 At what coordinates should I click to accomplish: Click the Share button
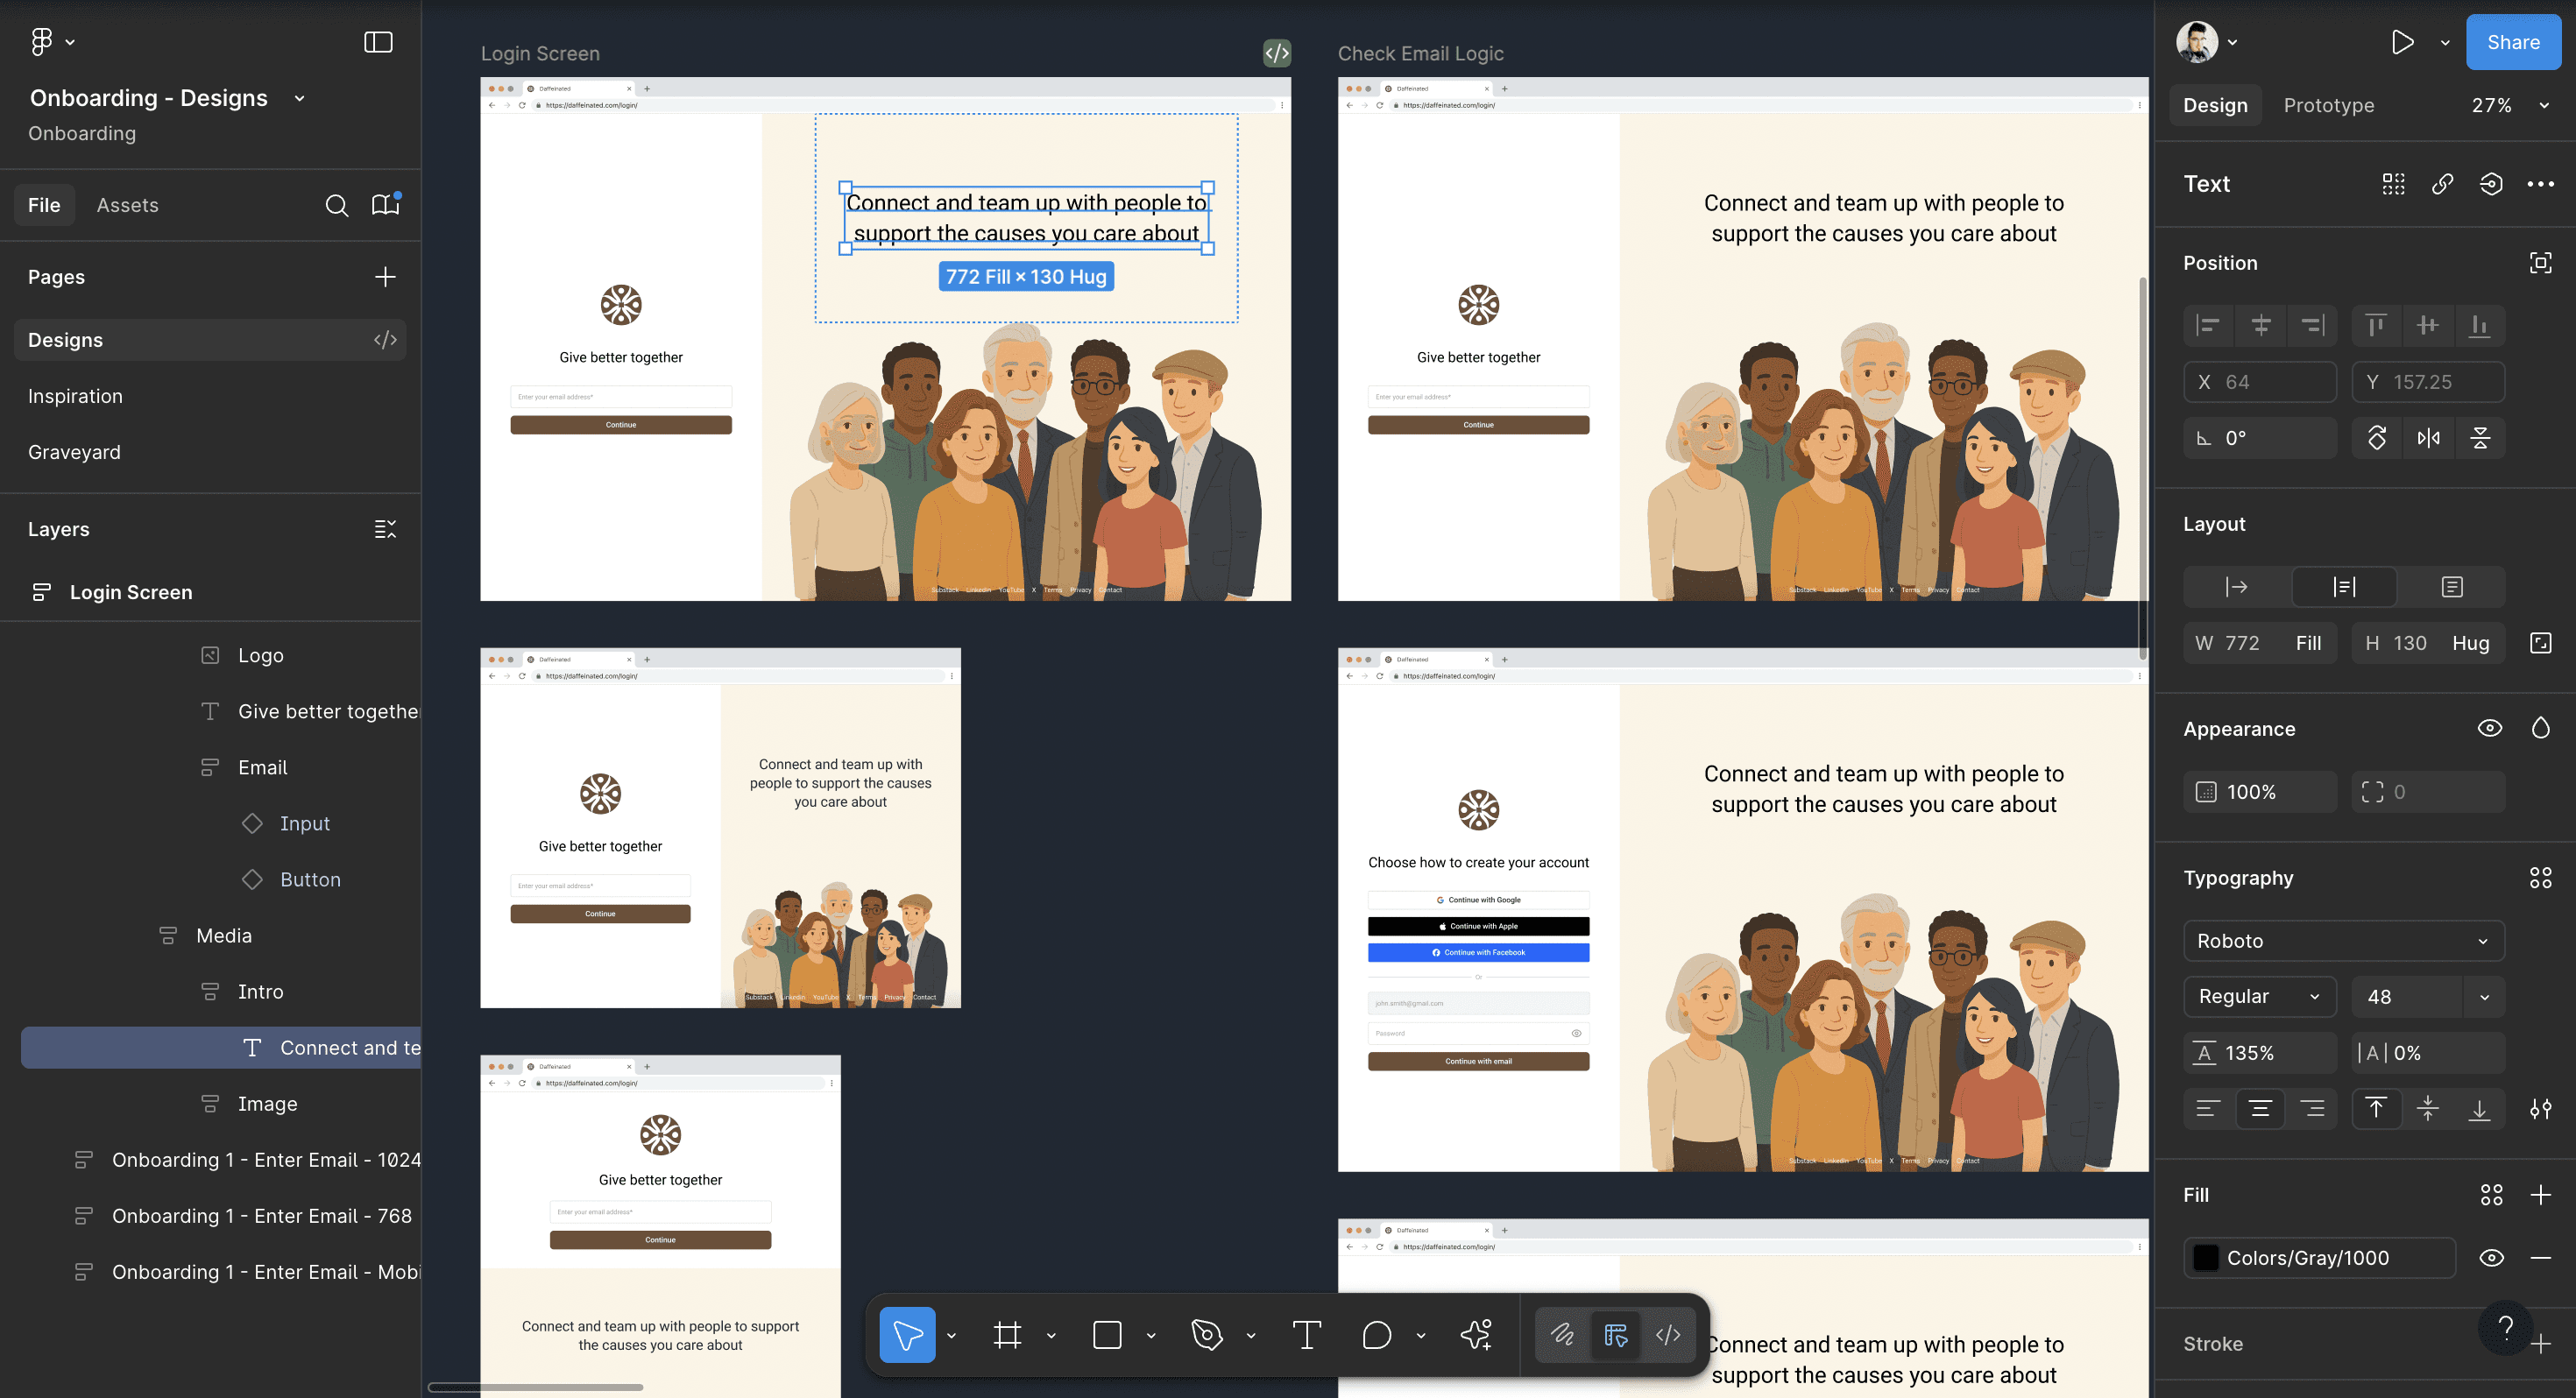tap(2512, 42)
